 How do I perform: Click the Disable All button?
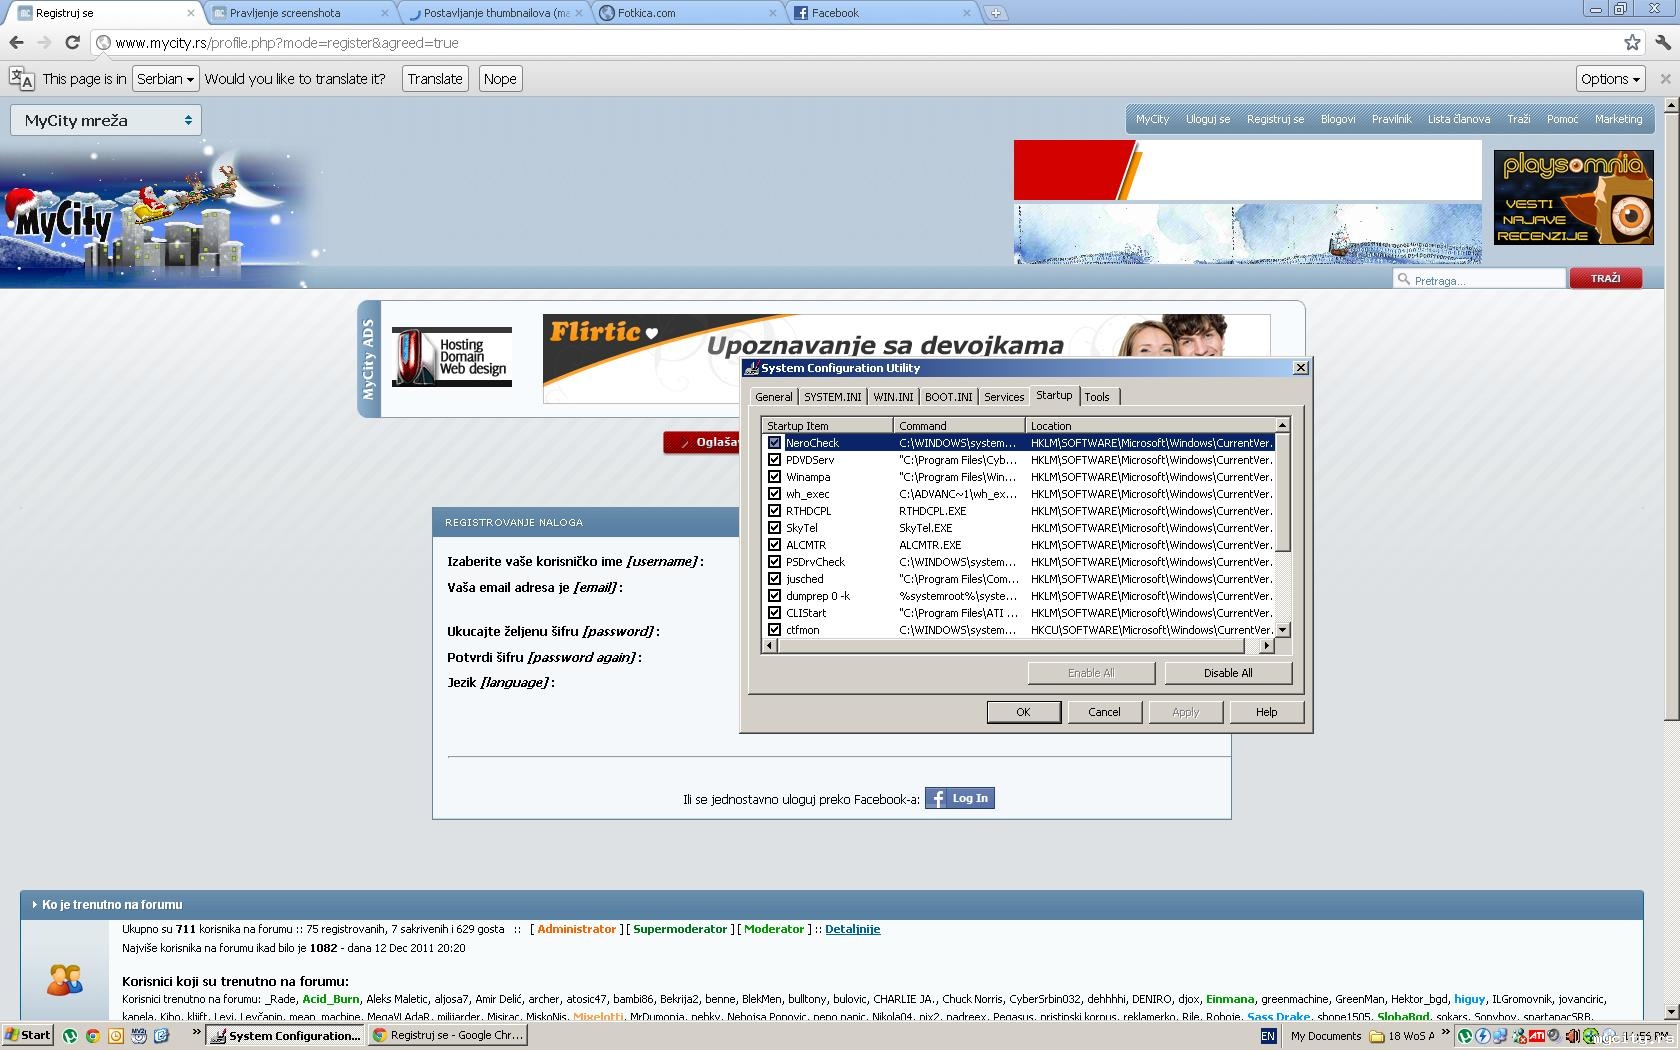click(x=1228, y=673)
